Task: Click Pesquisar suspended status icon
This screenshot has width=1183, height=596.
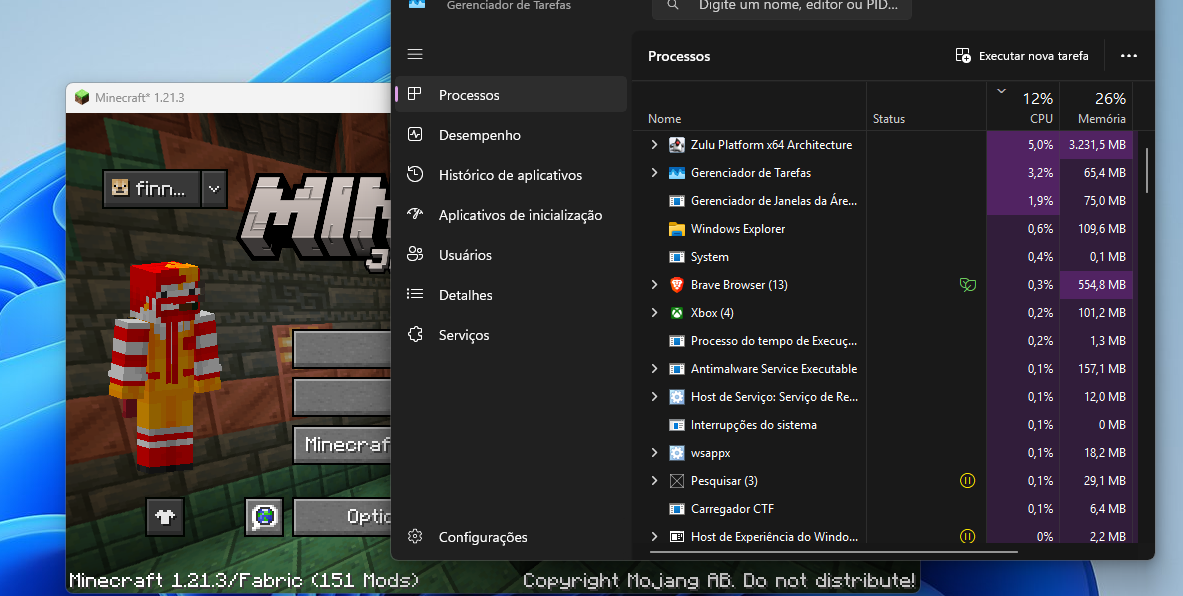Action: click(967, 481)
